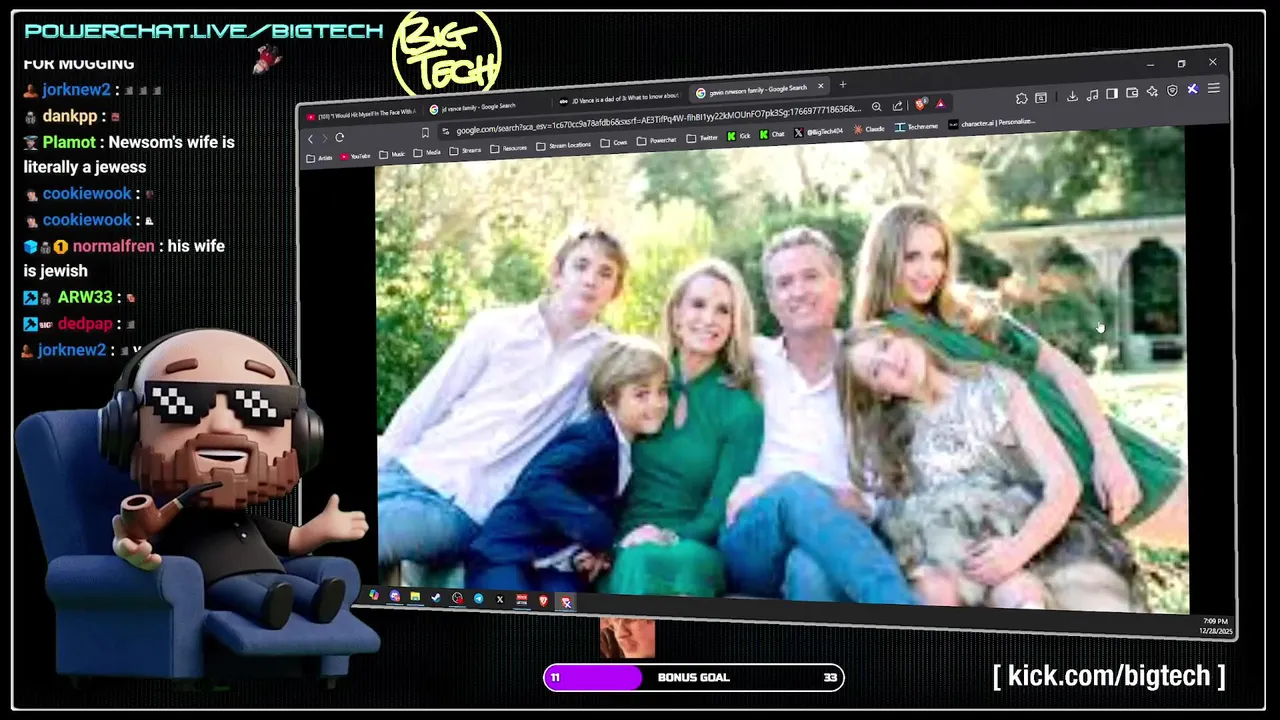Open the extensions puzzle piece icon
Screen dimensions: 1280x720
[x=1021, y=98]
